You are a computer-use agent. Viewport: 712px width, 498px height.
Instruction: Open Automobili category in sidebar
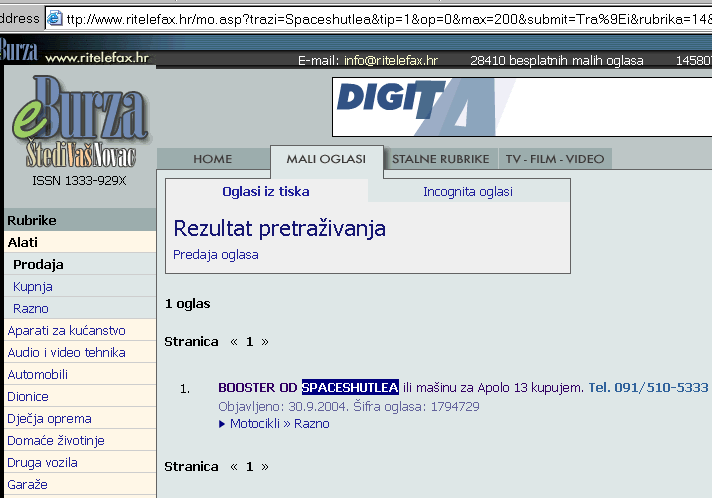[x=38, y=375]
